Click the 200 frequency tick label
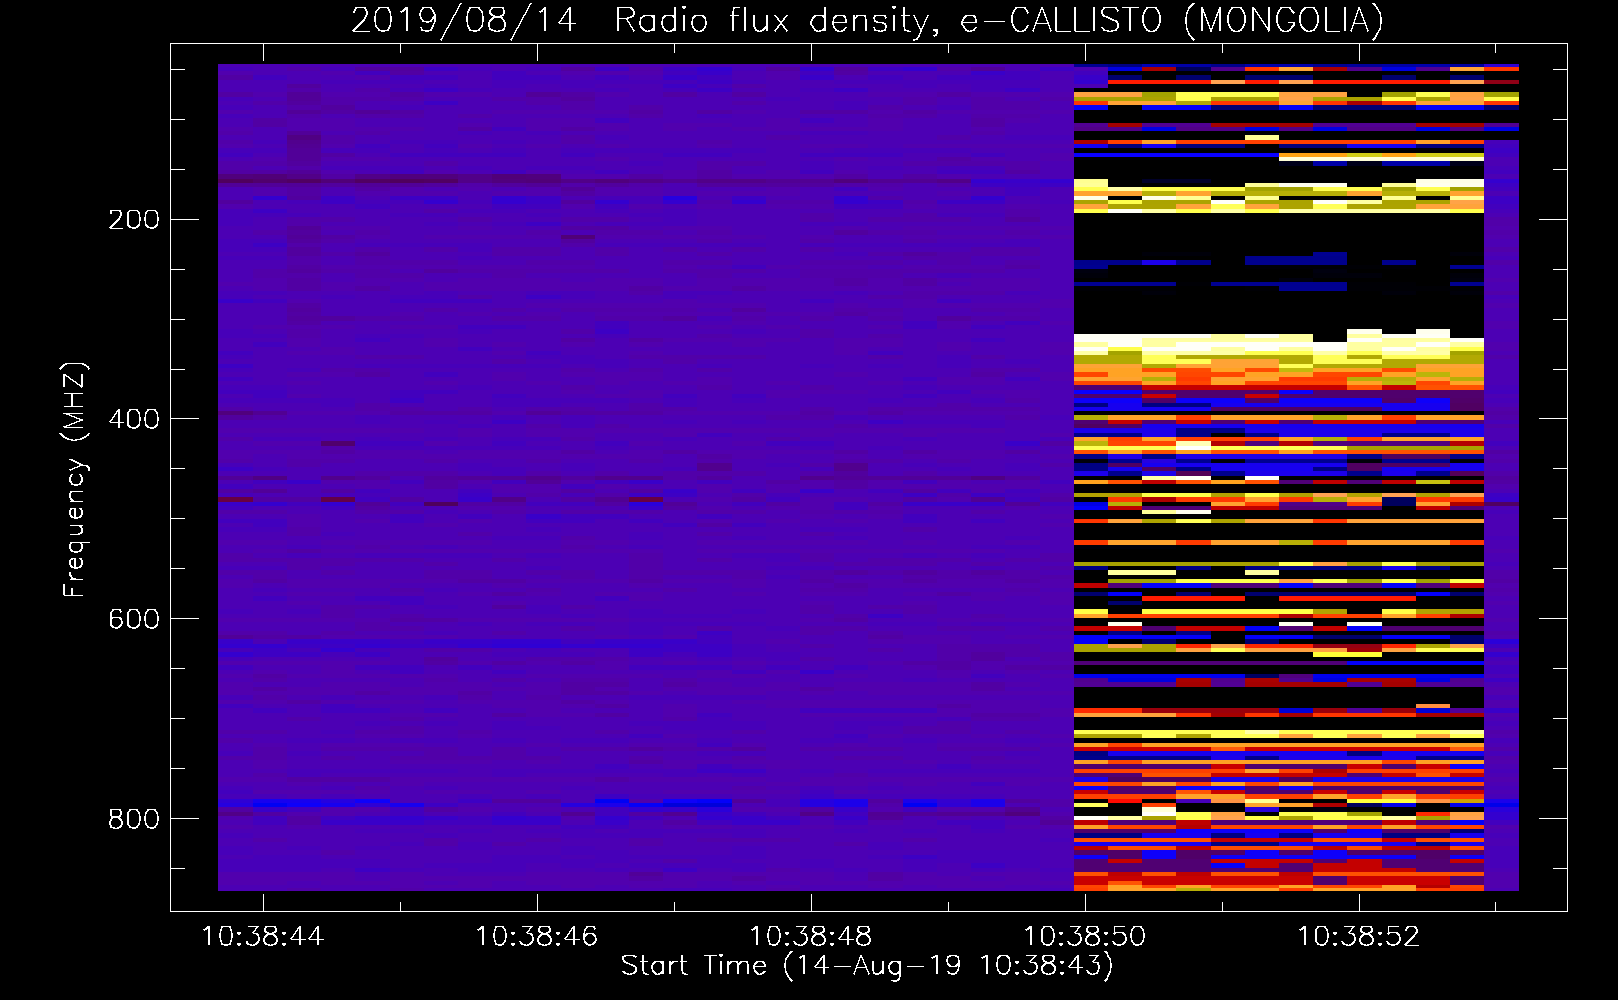This screenshot has height=1000, width=1618. point(134,220)
